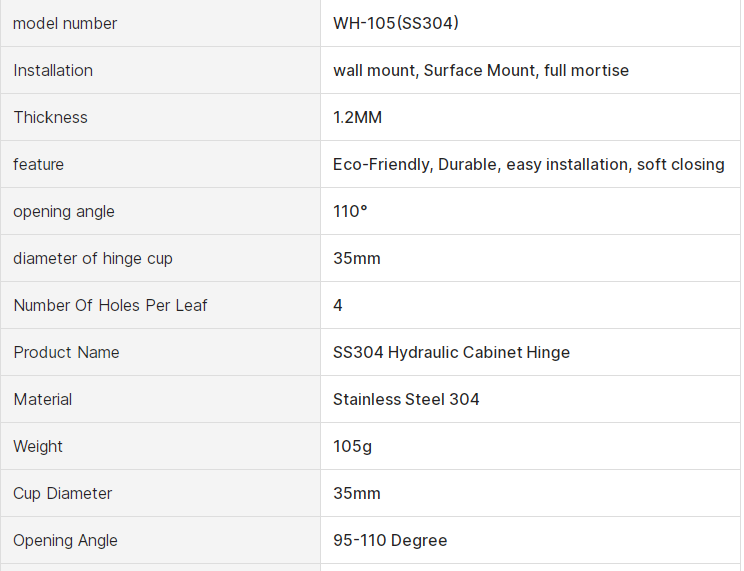Click the 'diameter of hinge cup' label
The height and width of the screenshot is (571, 744).
[93, 258]
